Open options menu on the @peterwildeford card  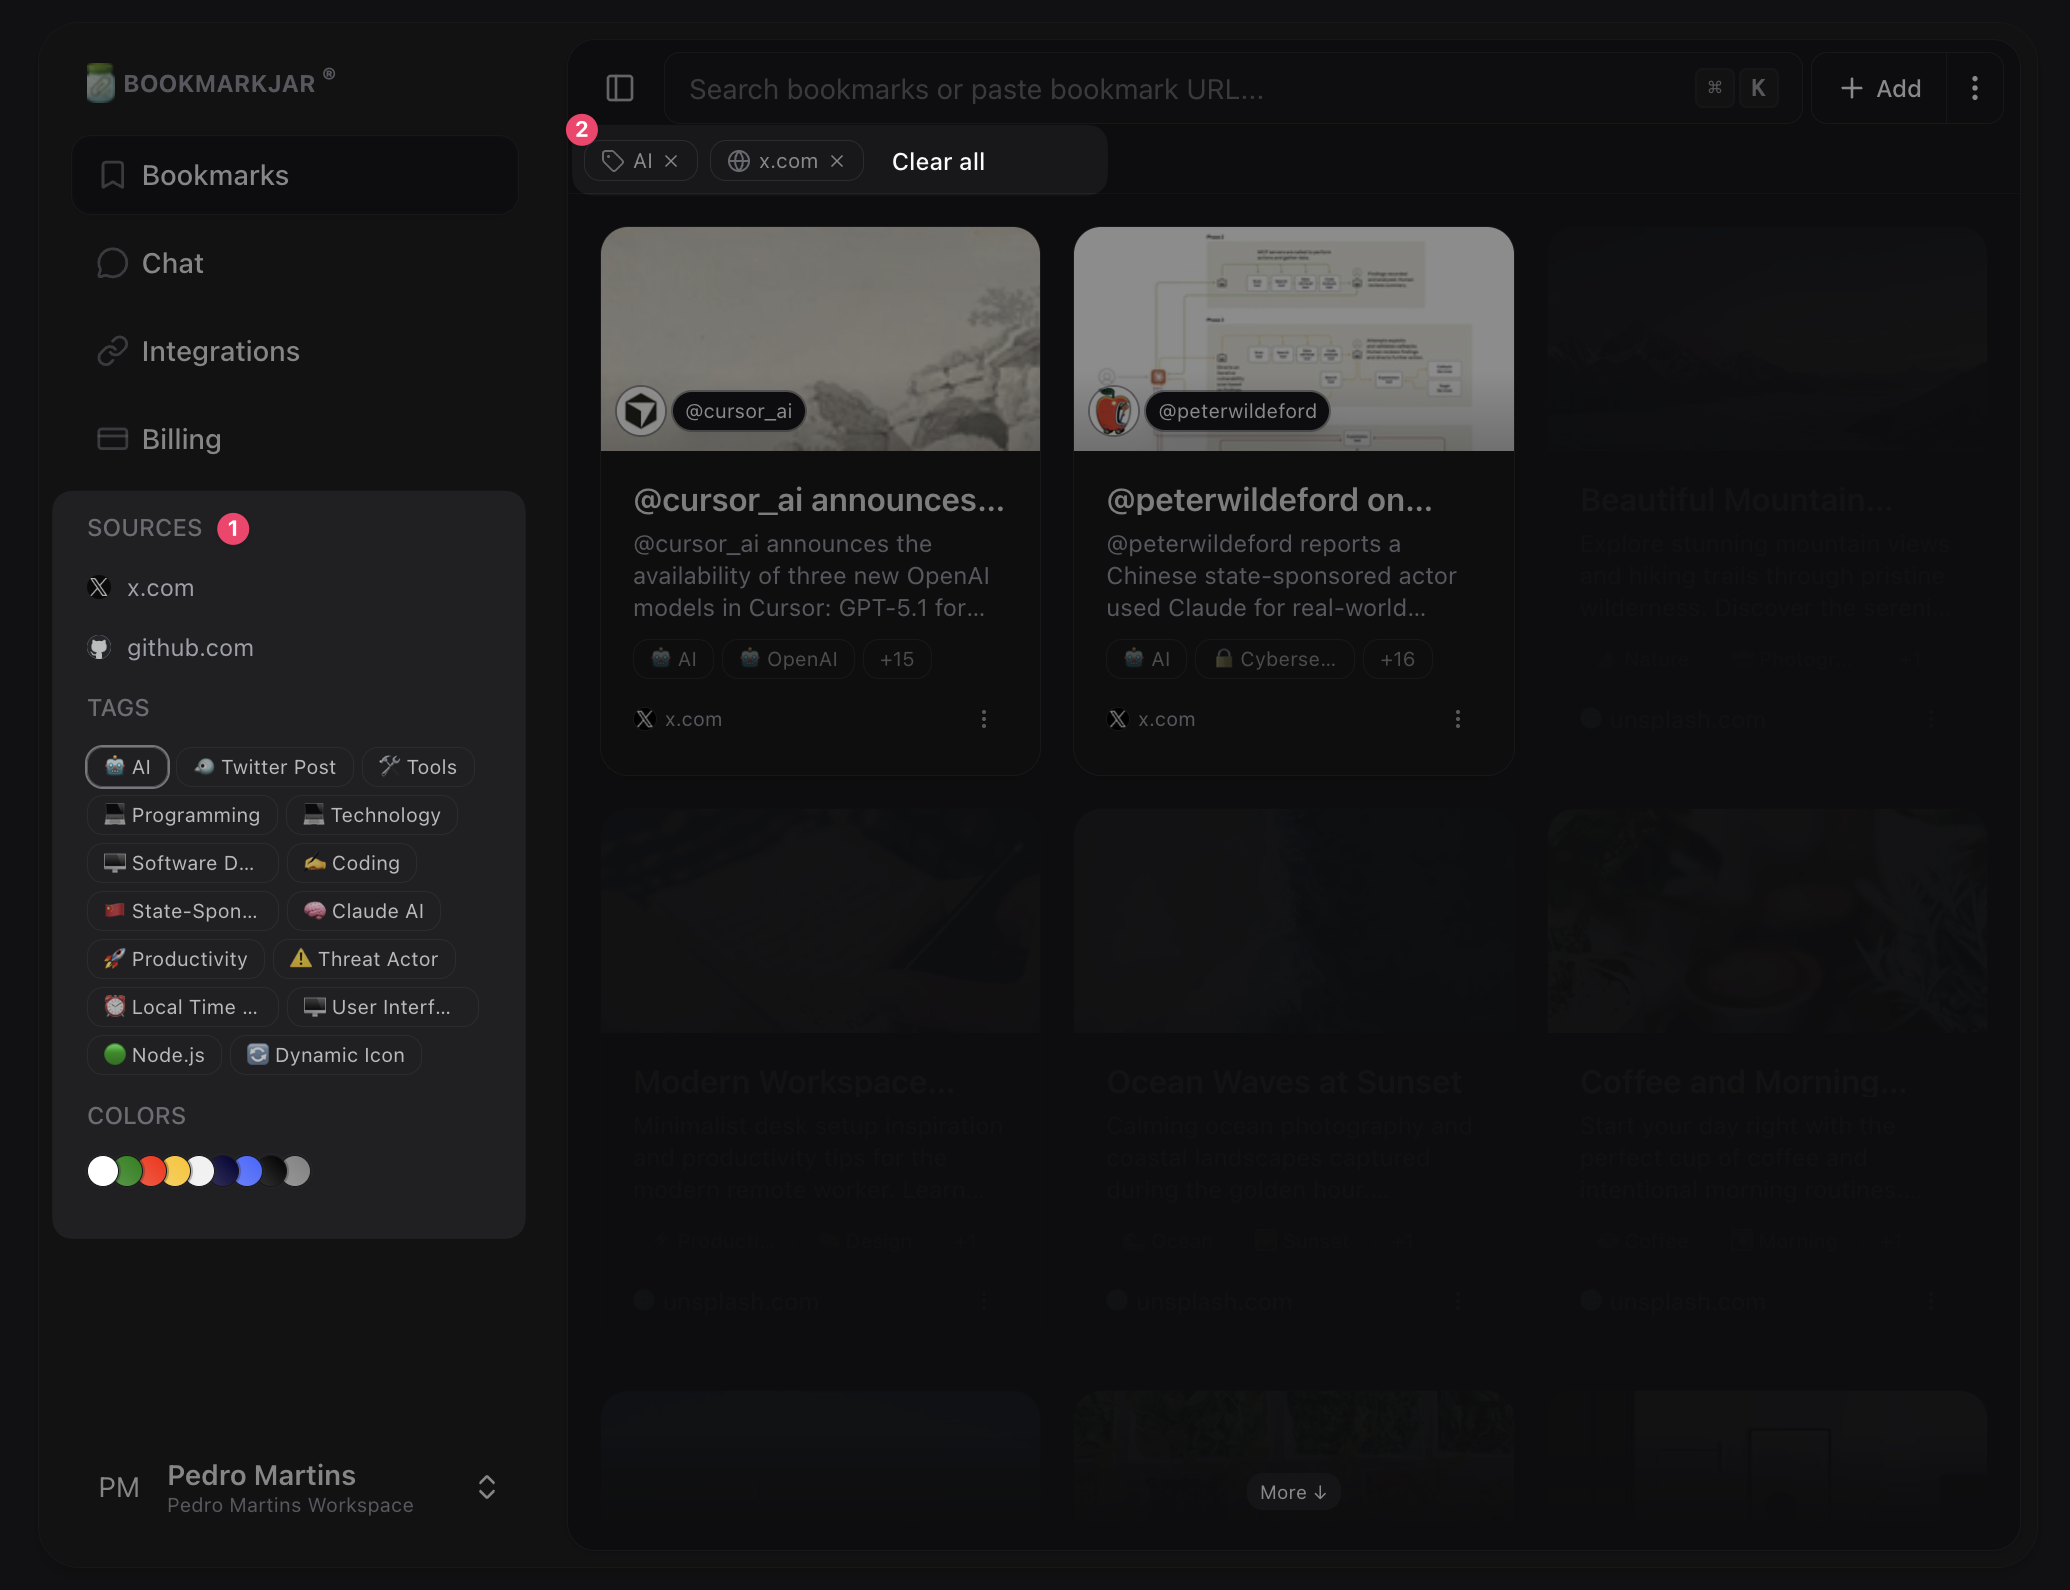(1458, 718)
